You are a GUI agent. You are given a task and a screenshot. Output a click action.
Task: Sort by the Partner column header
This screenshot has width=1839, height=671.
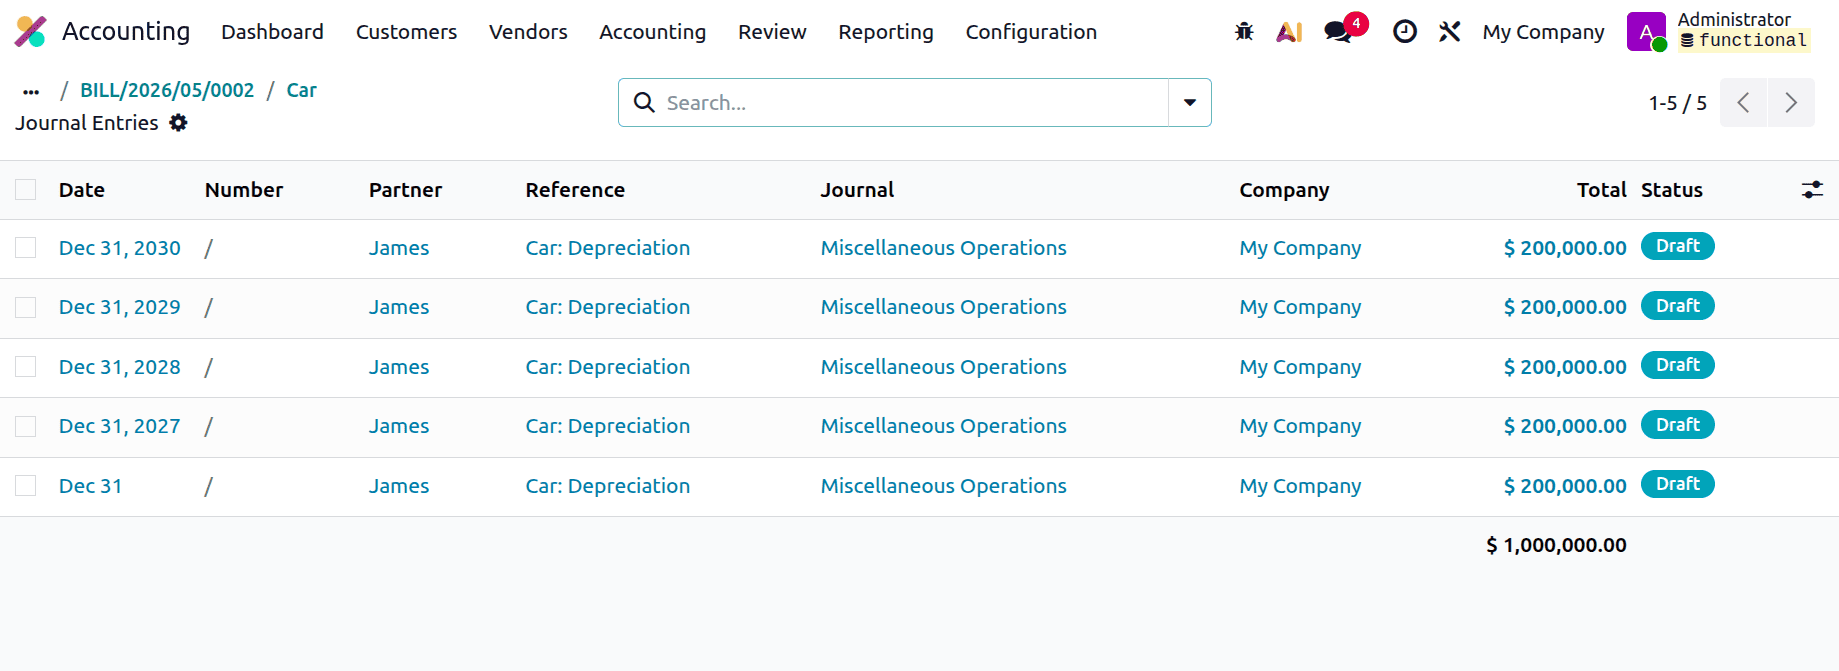[x=405, y=190]
